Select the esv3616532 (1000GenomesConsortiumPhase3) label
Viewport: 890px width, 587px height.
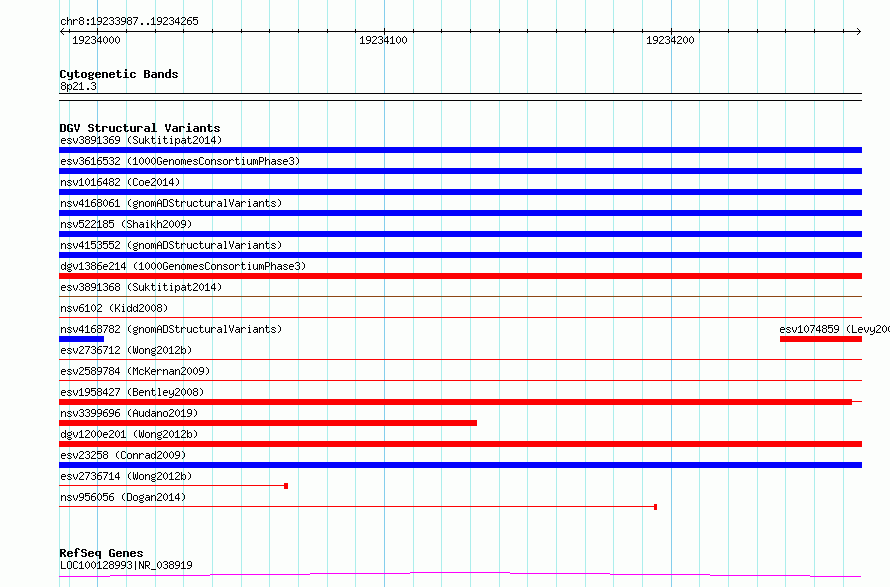tap(180, 161)
